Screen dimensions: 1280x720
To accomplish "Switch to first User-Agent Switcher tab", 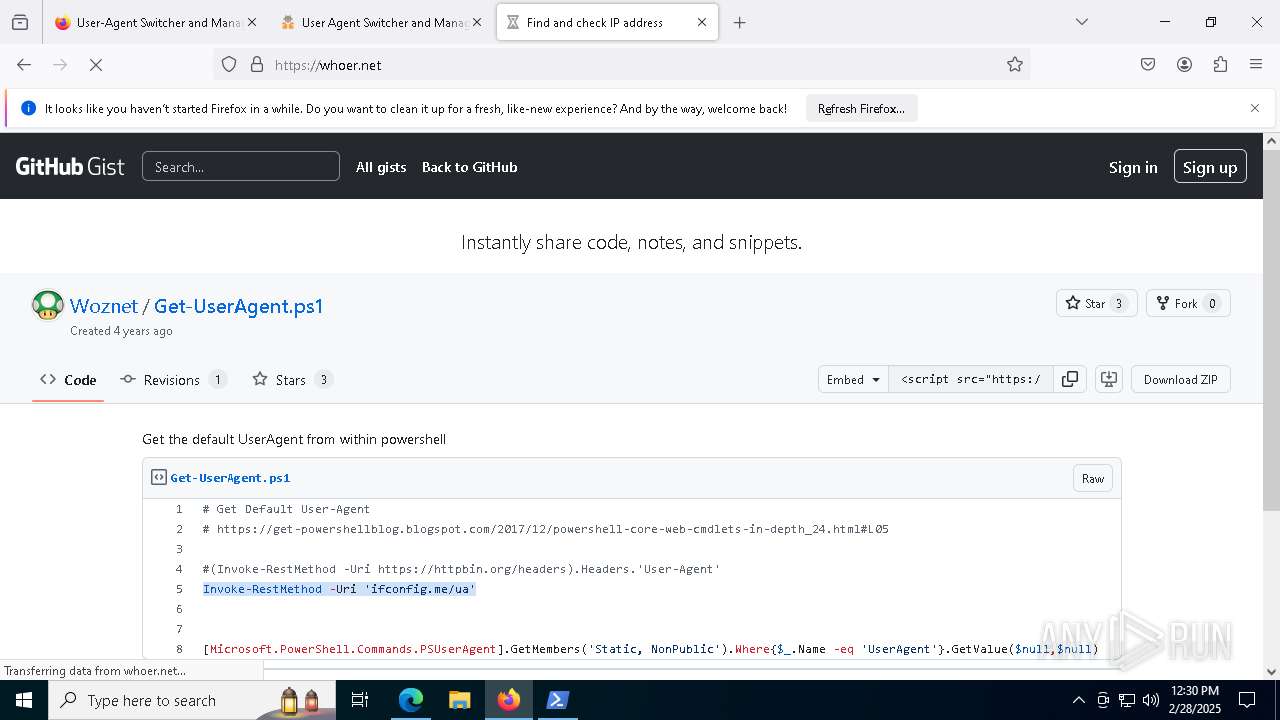I will (x=156, y=22).
